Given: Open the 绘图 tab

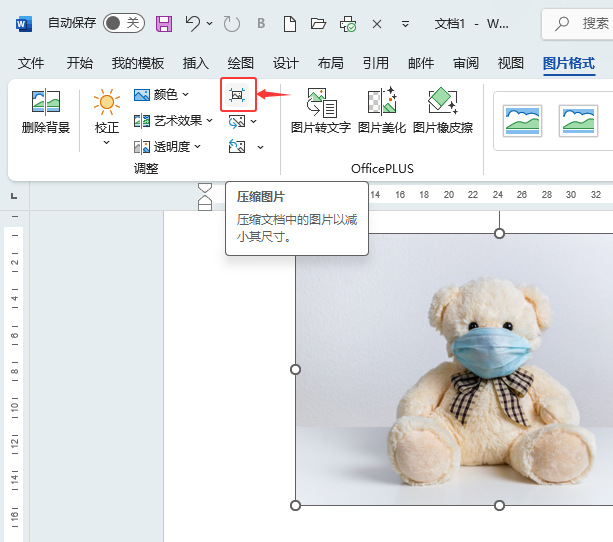Looking at the screenshot, I should click(x=240, y=63).
